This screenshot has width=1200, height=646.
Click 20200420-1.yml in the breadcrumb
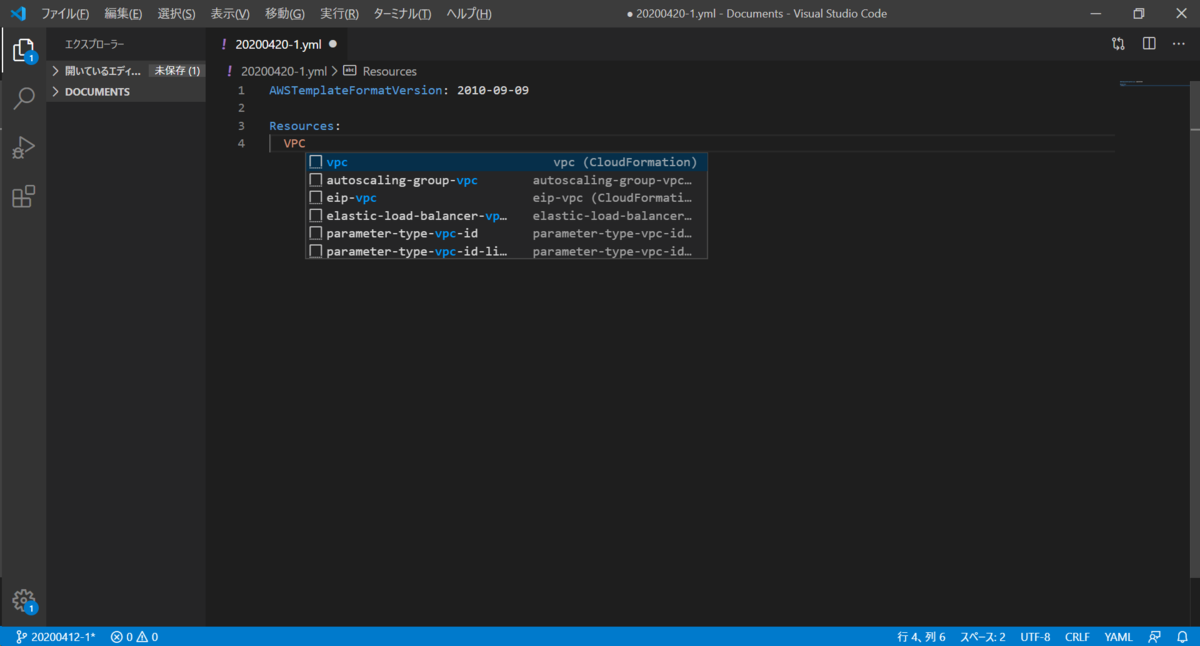click(x=284, y=71)
